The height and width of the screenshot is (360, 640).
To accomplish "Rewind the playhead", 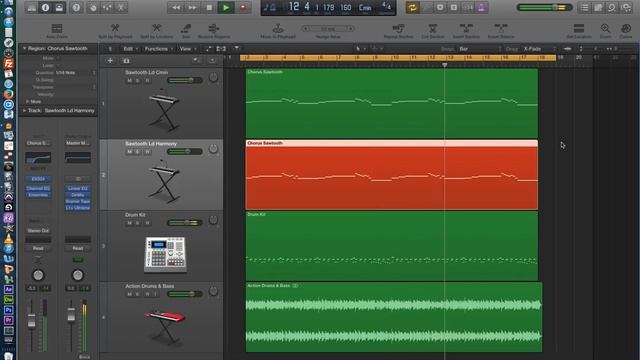I will click(176, 7).
